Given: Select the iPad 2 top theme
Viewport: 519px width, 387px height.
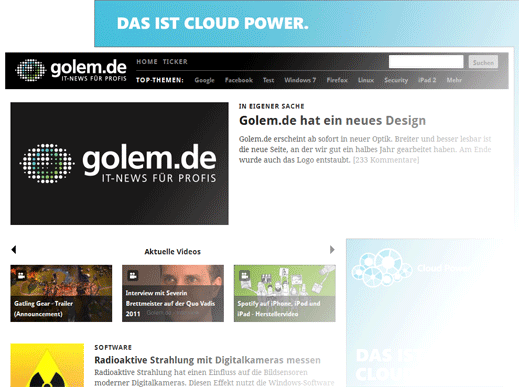Looking at the screenshot, I should (x=427, y=80).
